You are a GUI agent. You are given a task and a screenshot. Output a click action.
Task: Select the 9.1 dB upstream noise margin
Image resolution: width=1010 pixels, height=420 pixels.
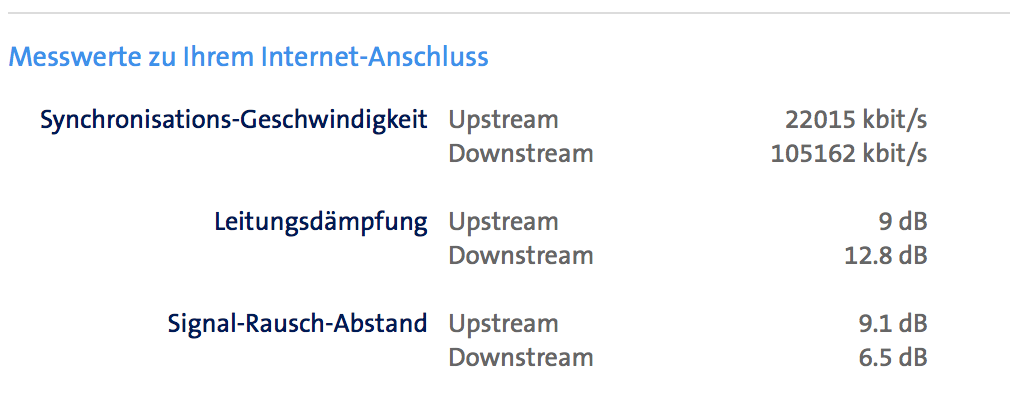tap(892, 324)
